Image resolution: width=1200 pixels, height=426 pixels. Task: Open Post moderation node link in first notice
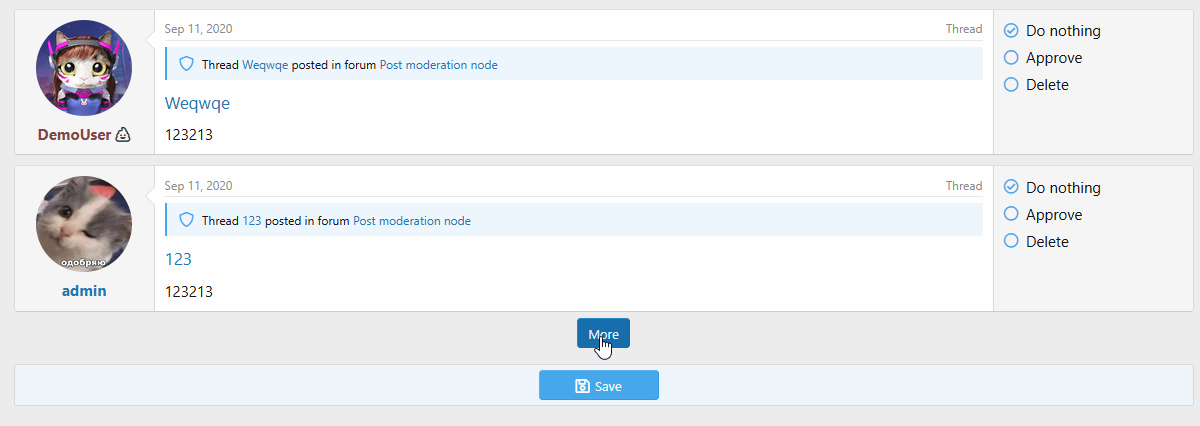point(438,64)
